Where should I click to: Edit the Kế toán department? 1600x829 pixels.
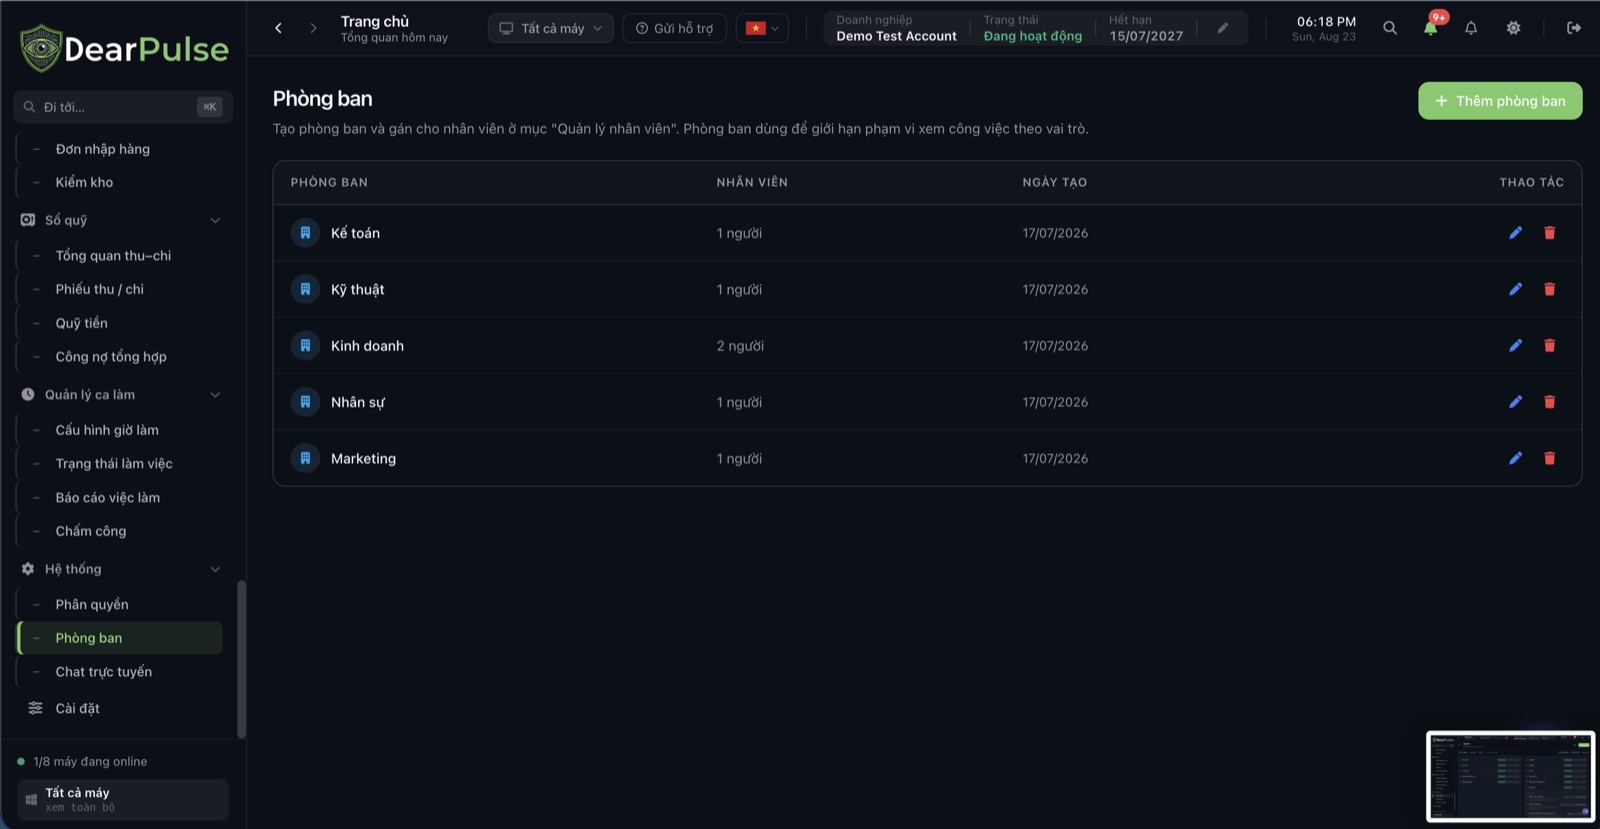pyautogui.click(x=1515, y=233)
